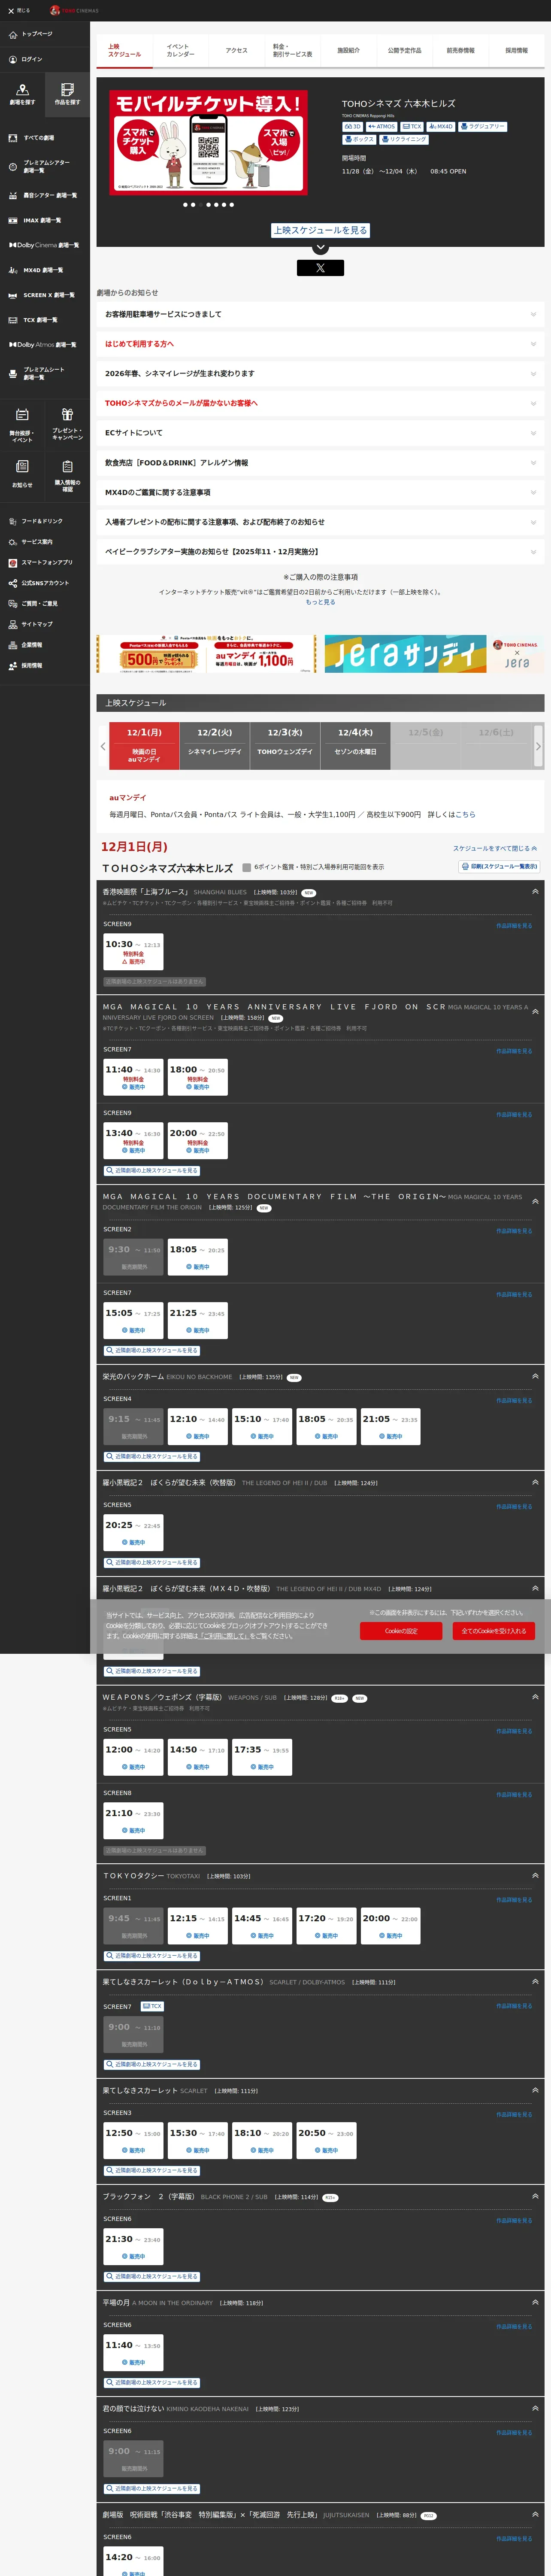Expand はじめて利用する方へ notice

pos(320,344)
